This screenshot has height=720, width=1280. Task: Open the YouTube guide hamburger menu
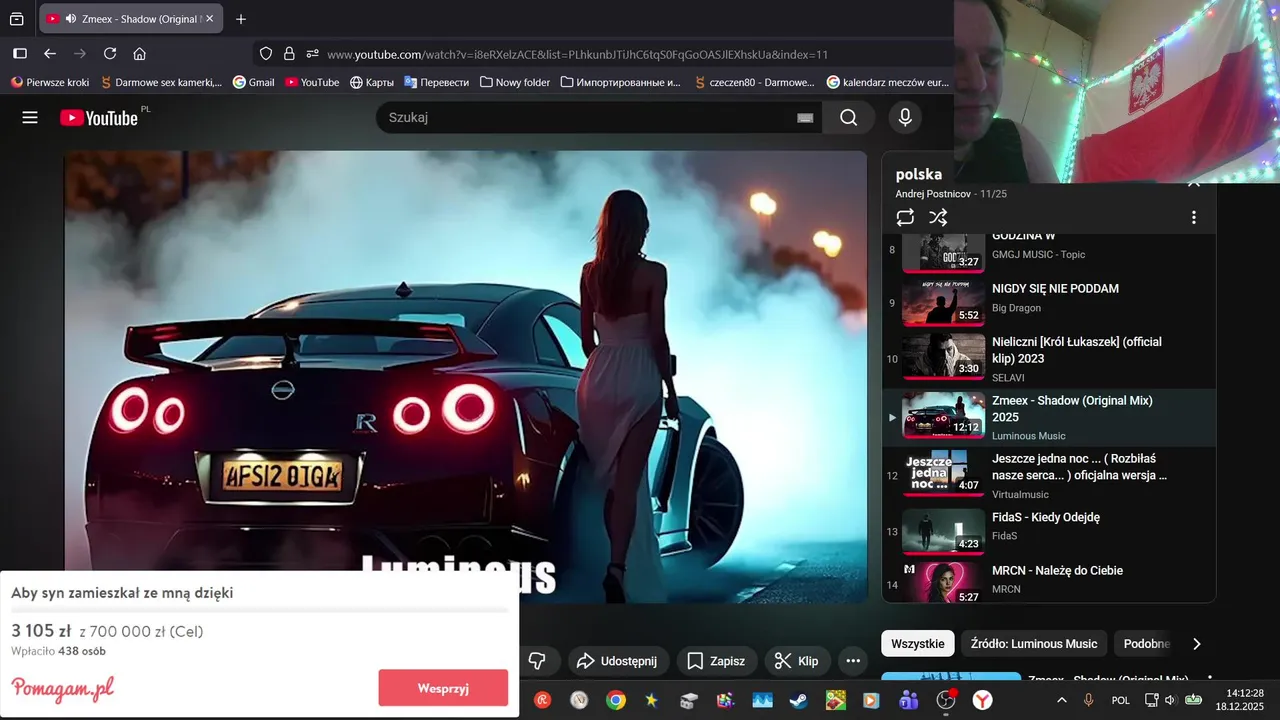click(x=30, y=118)
